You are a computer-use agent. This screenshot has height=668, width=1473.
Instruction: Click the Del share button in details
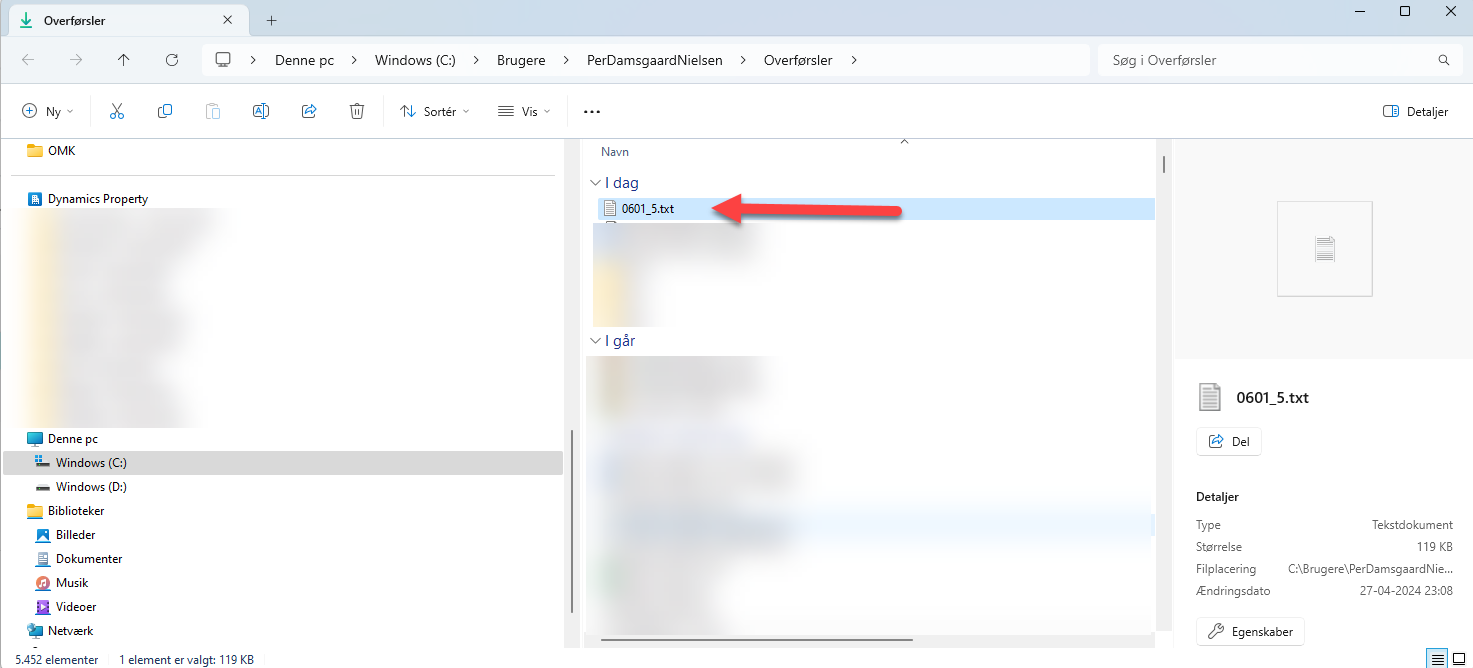coord(1229,441)
